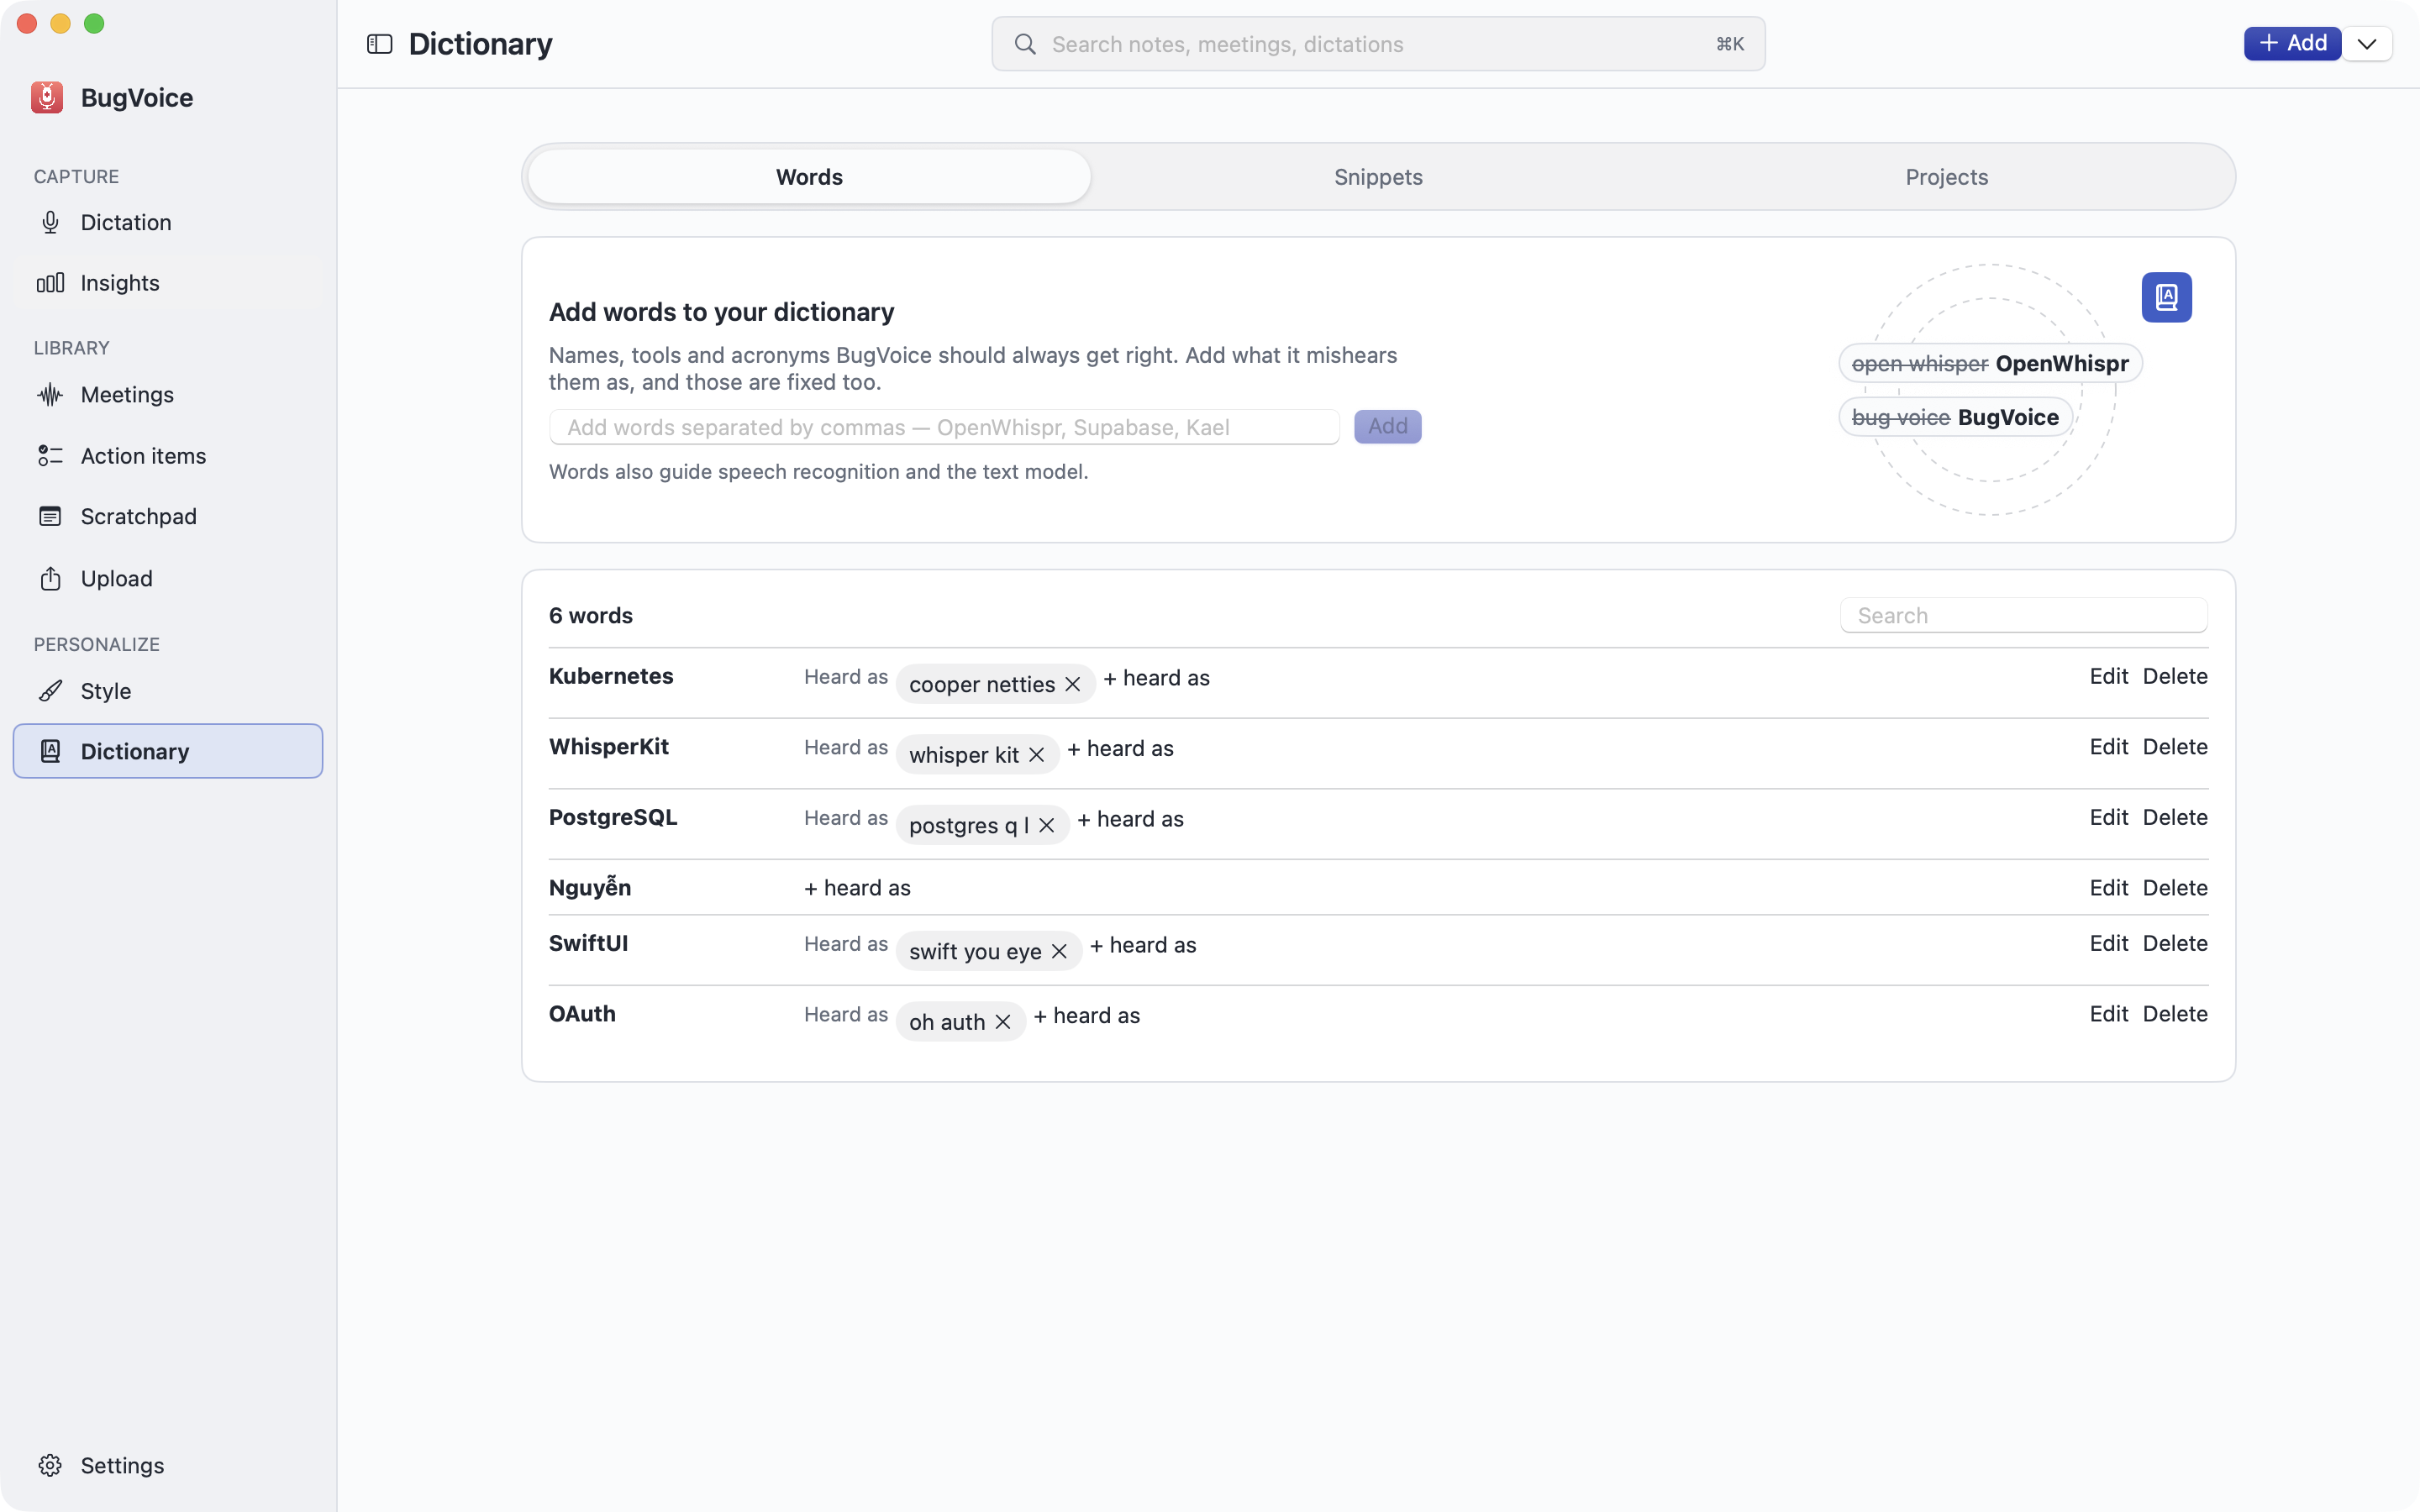
Task: Edit the PostgreSQL entry
Action: coord(2108,817)
